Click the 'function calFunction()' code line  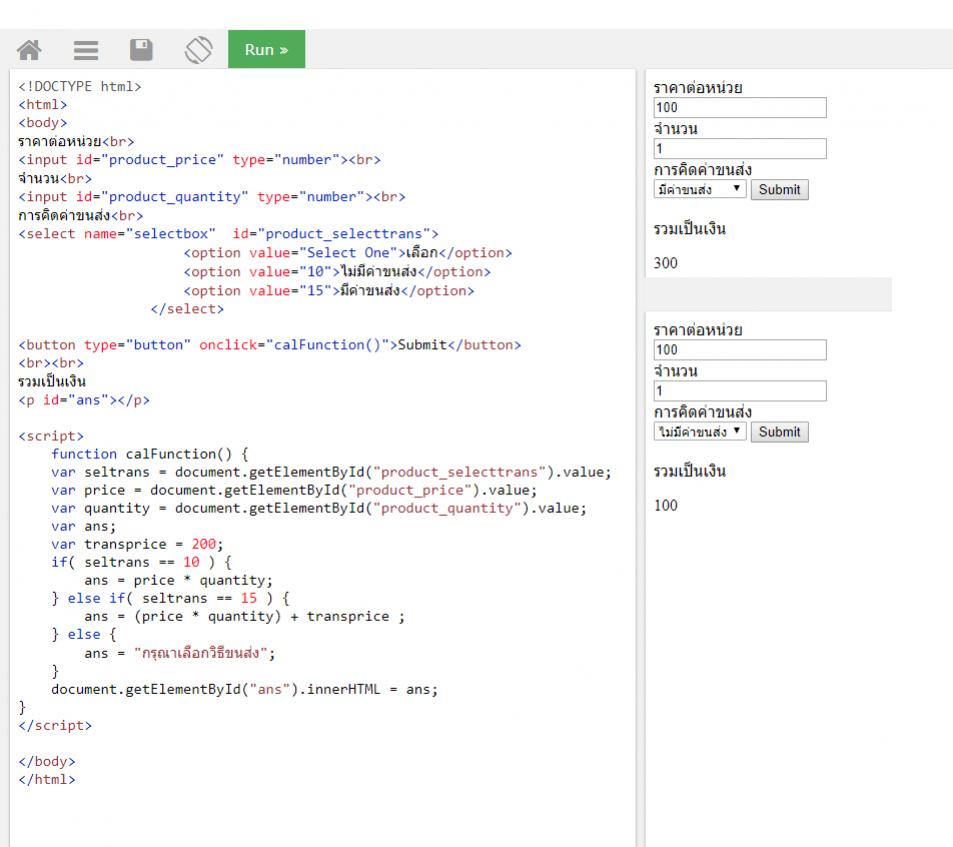(150, 454)
